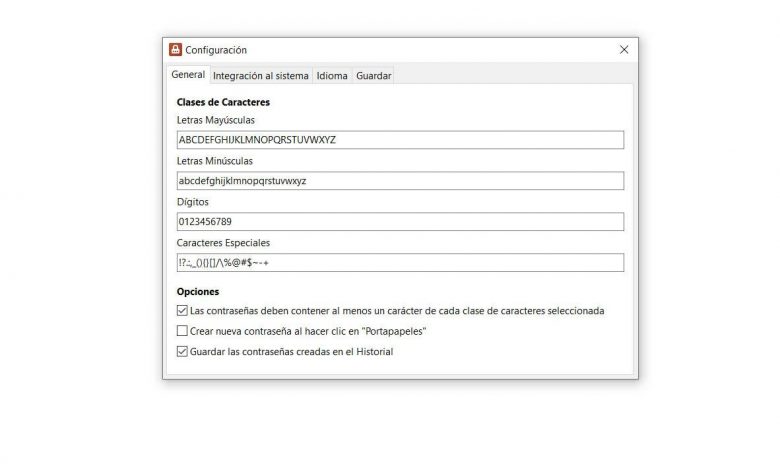Click the Opciones section heading
Viewport: 780px width, 470px height.
tap(198, 292)
